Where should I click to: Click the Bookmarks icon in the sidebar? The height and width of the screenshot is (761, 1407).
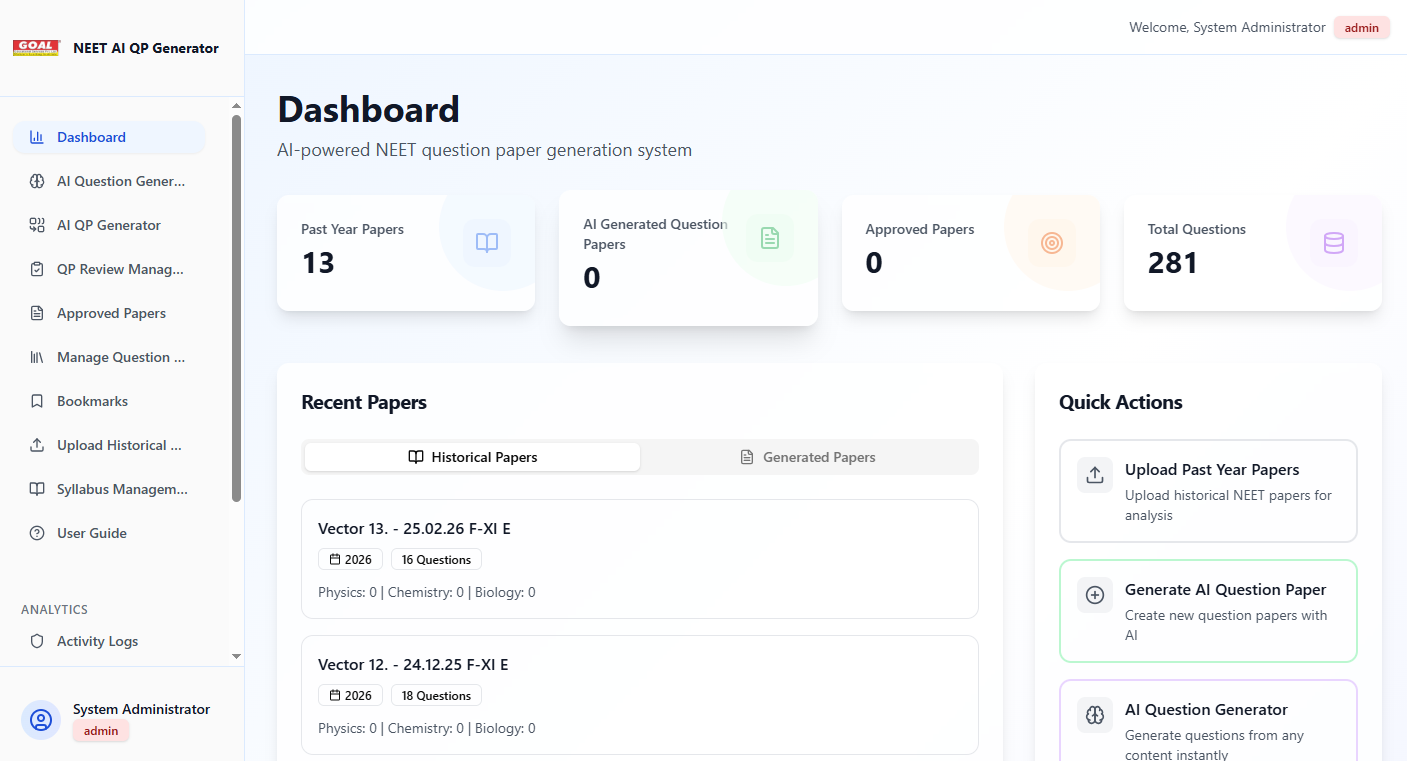(37, 401)
